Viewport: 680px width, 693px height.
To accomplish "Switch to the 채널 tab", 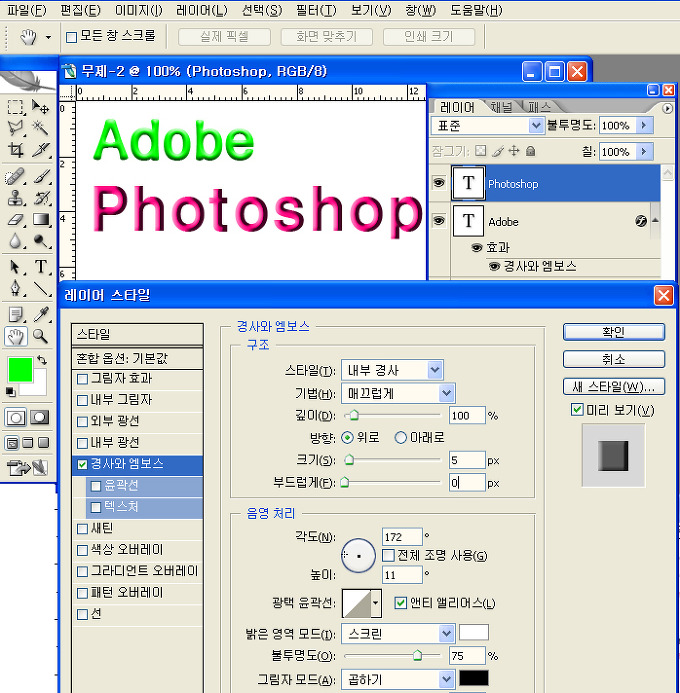I will [501, 107].
